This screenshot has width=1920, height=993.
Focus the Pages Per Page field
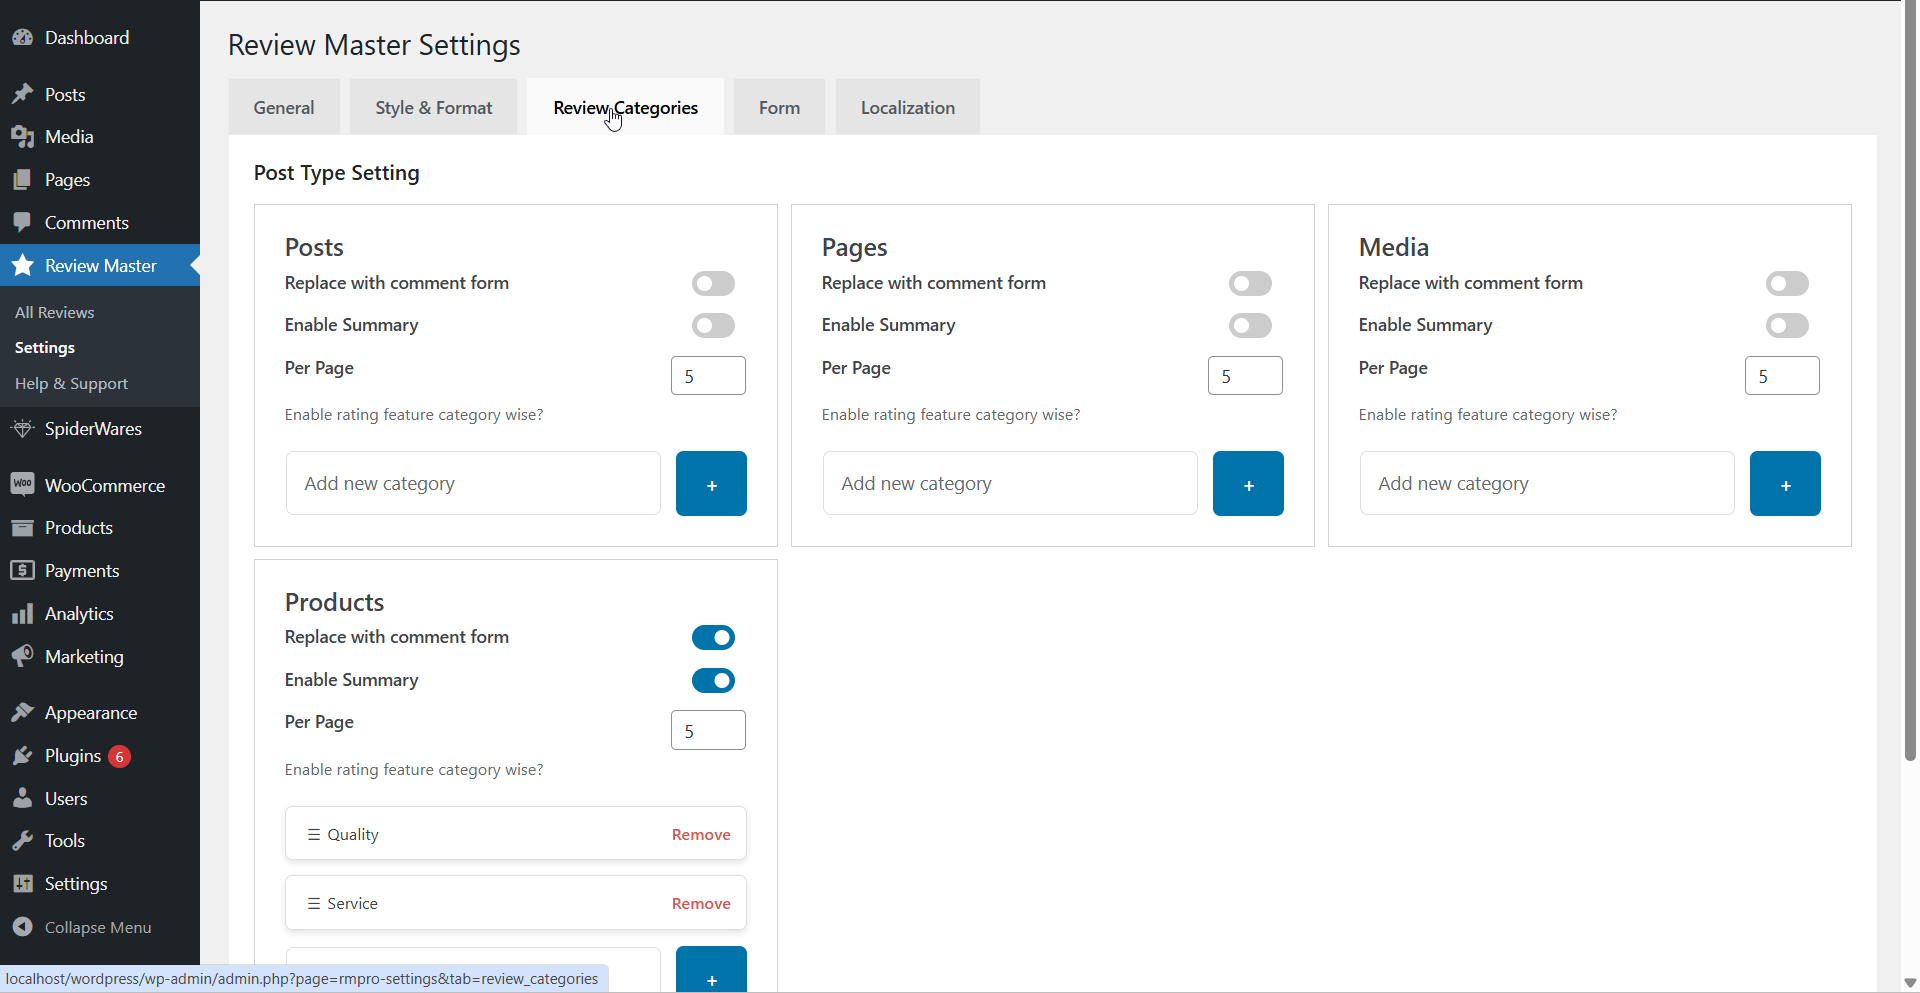[x=1245, y=376]
